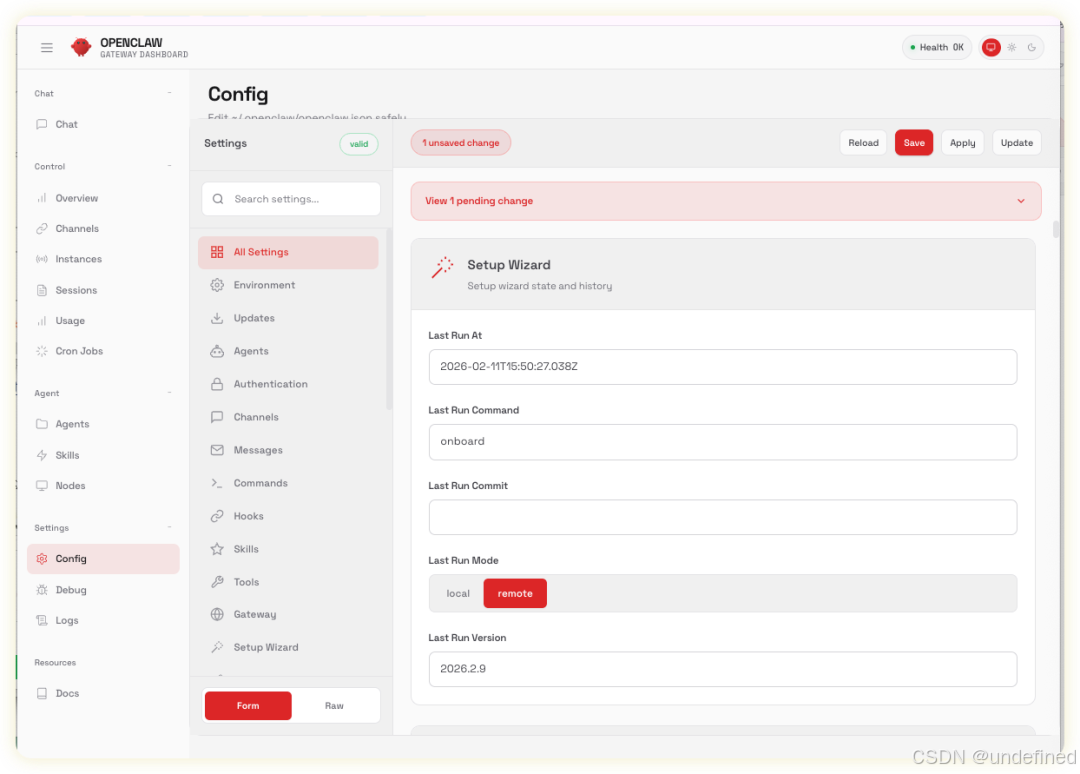Click the OpenClaw red lobster logo
This screenshot has width=1080, height=774.
click(x=81, y=47)
